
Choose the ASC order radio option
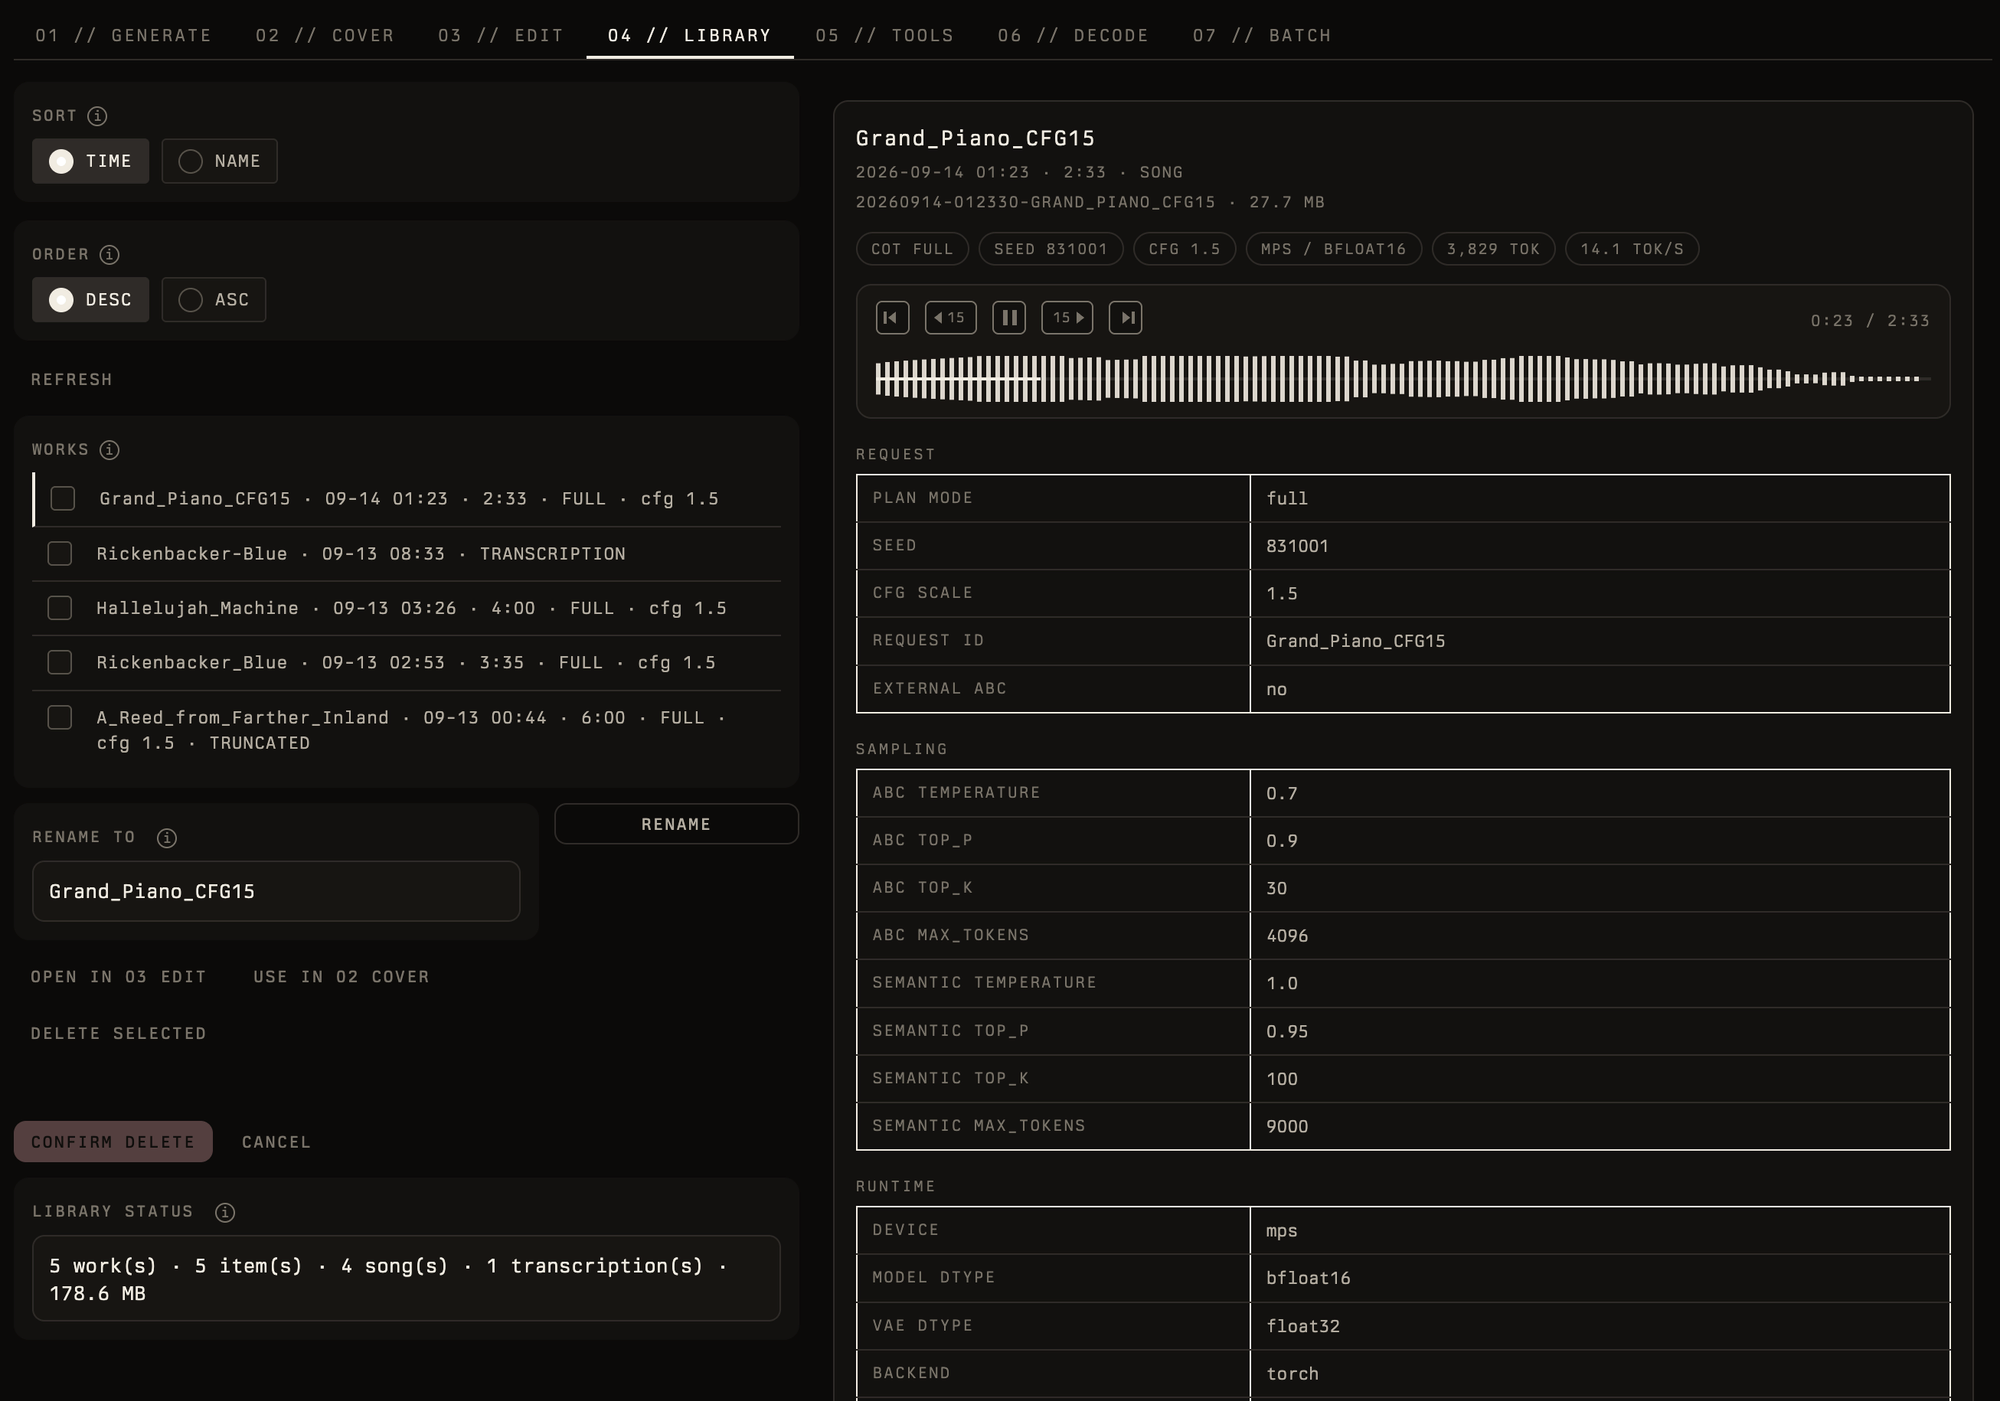pos(213,300)
